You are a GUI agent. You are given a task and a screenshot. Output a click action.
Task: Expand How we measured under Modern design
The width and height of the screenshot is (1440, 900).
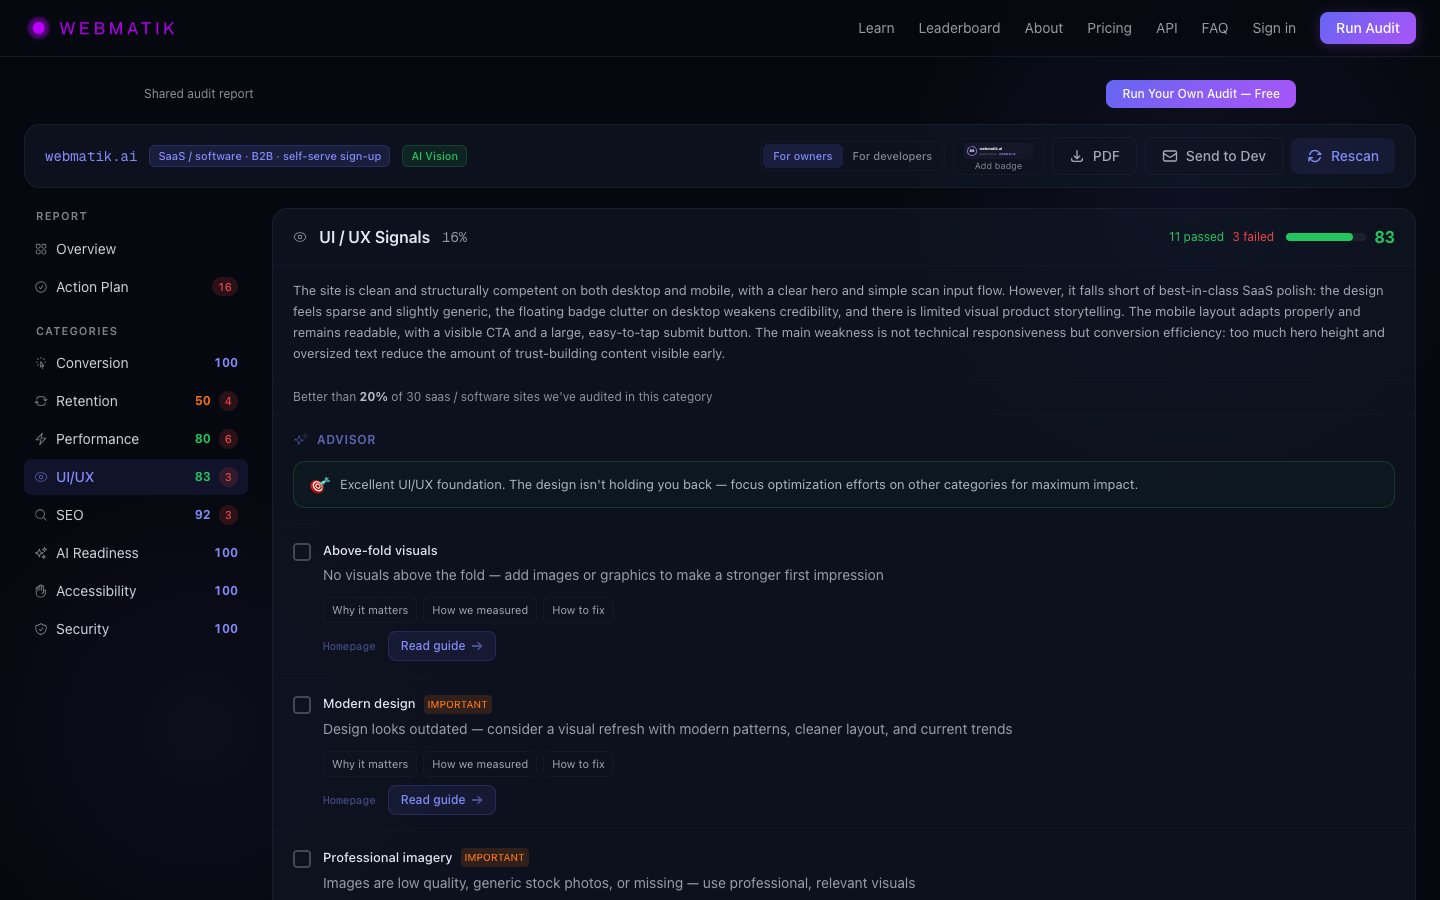[x=480, y=764]
